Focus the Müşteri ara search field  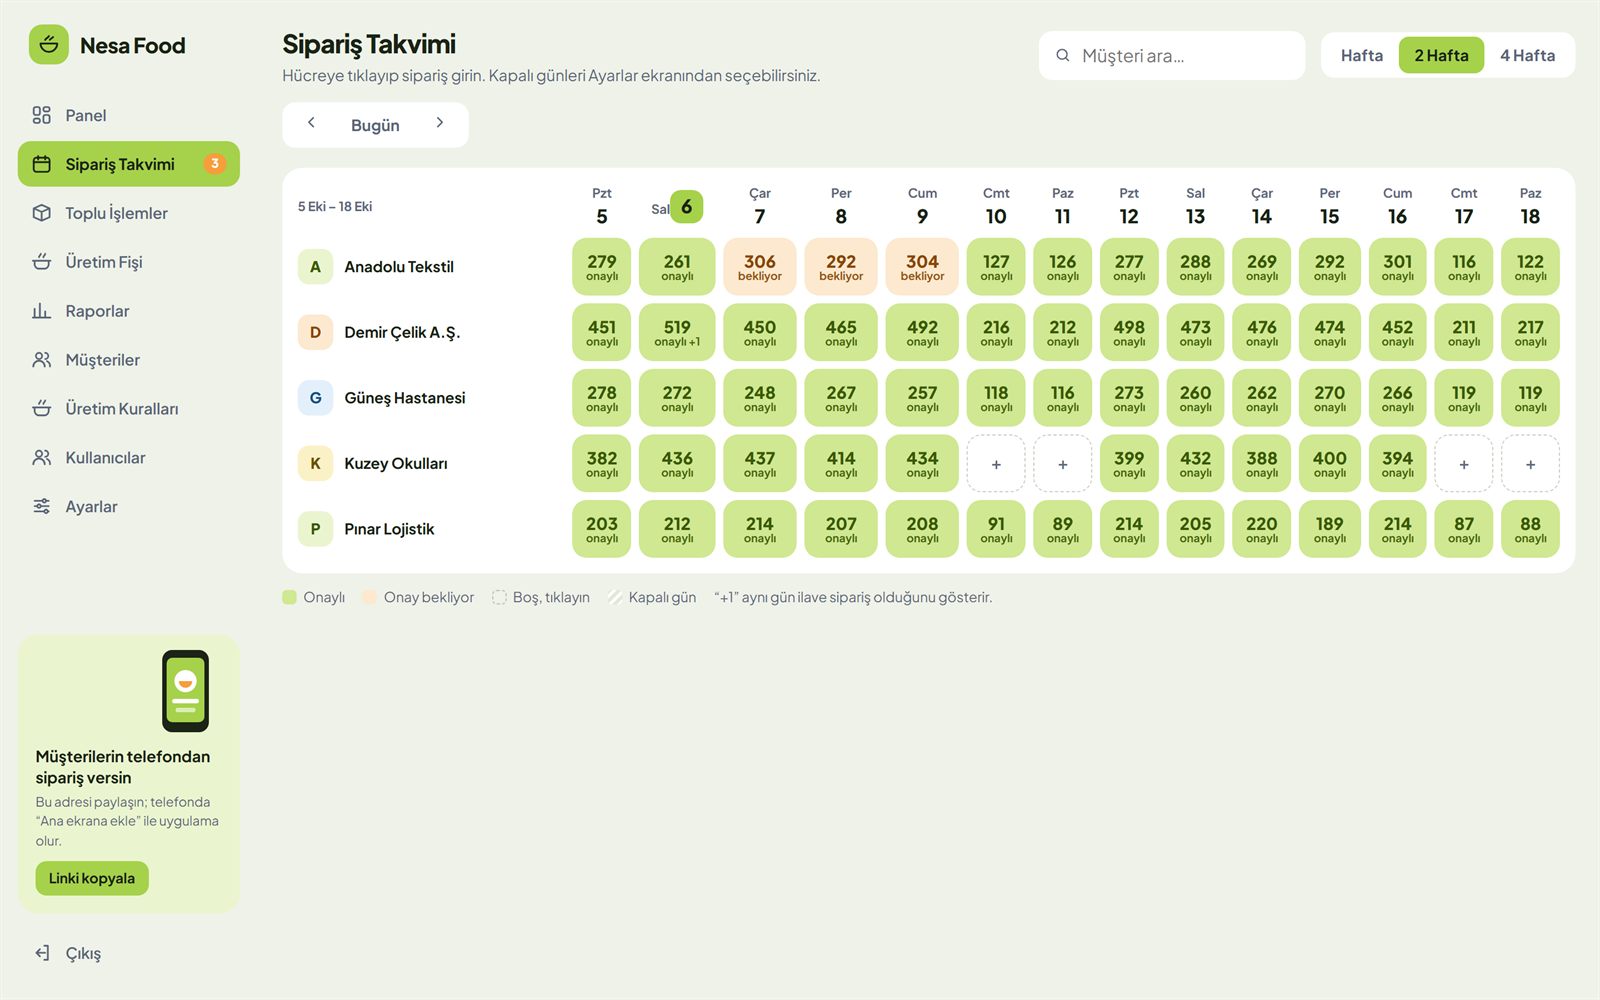point(1172,56)
